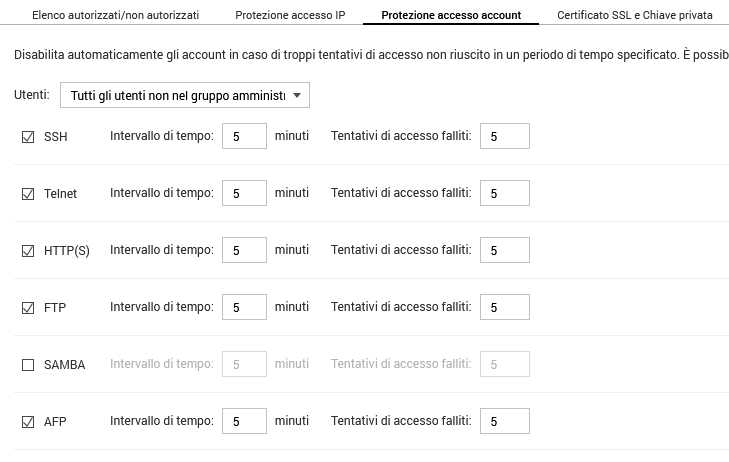Focus the Telnet time interval field
Viewport: 729px width, 462px height.
coord(243,193)
